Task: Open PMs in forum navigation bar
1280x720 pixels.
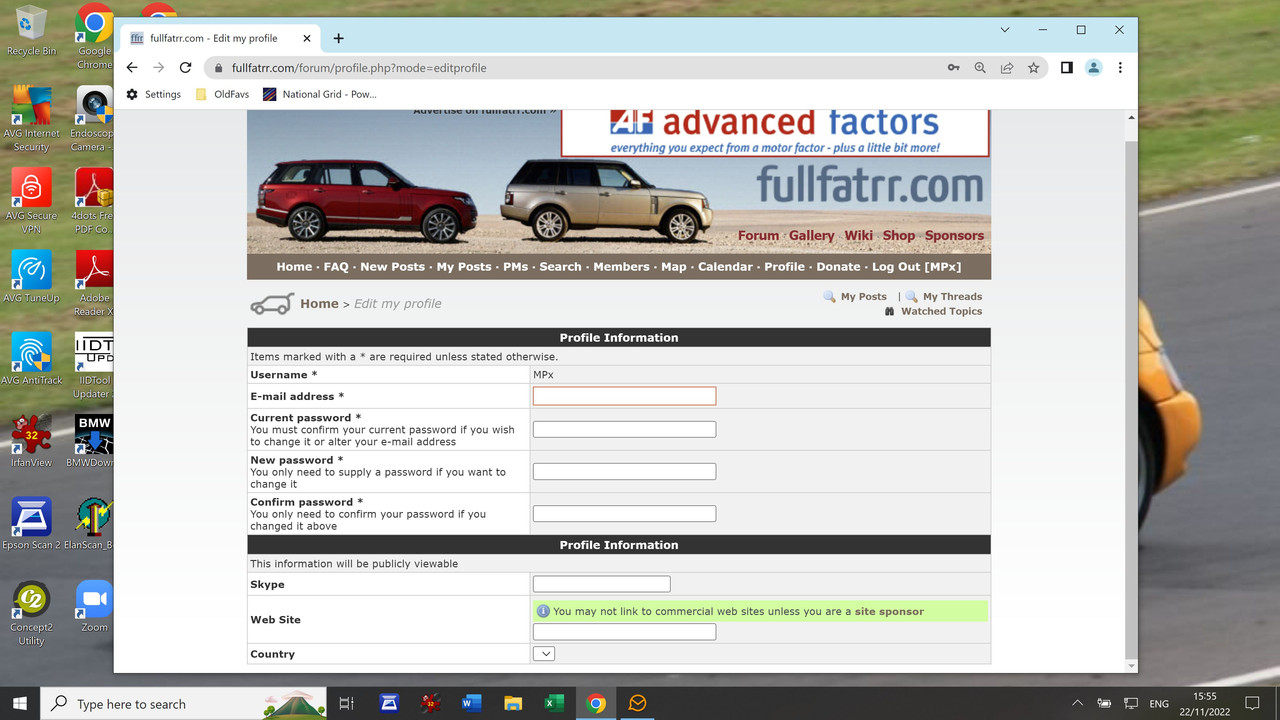Action: [x=515, y=267]
